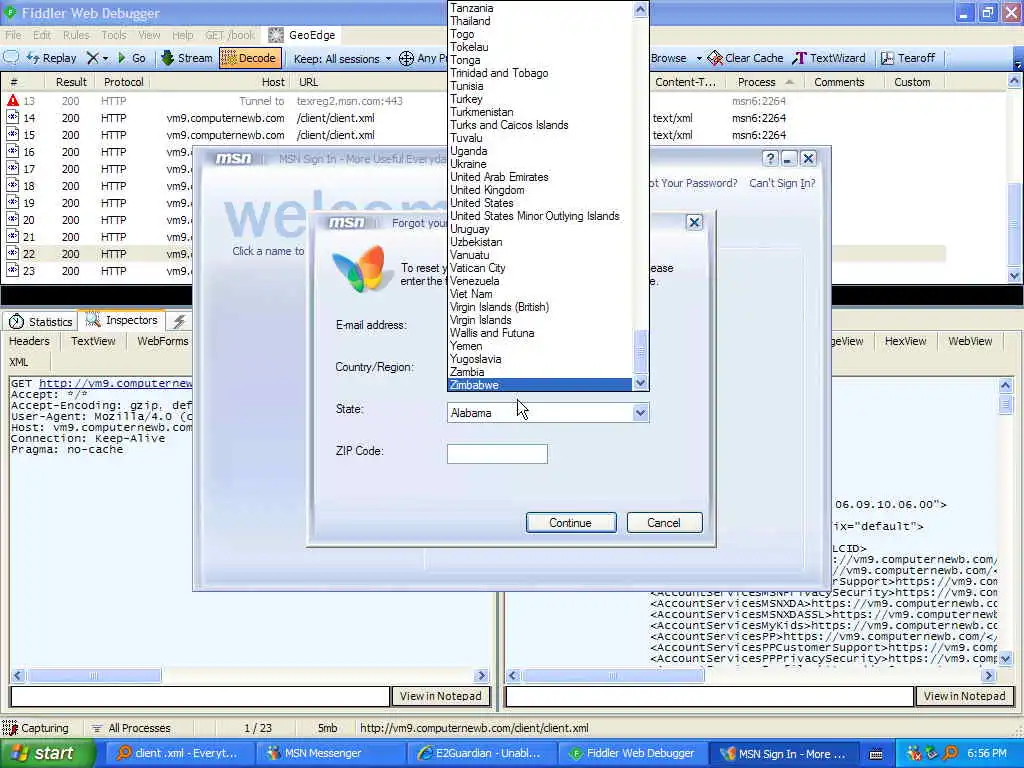Click the lightning AutoResponder tab icon
1024x768 pixels.
pyautogui.click(x=179, y=321)
